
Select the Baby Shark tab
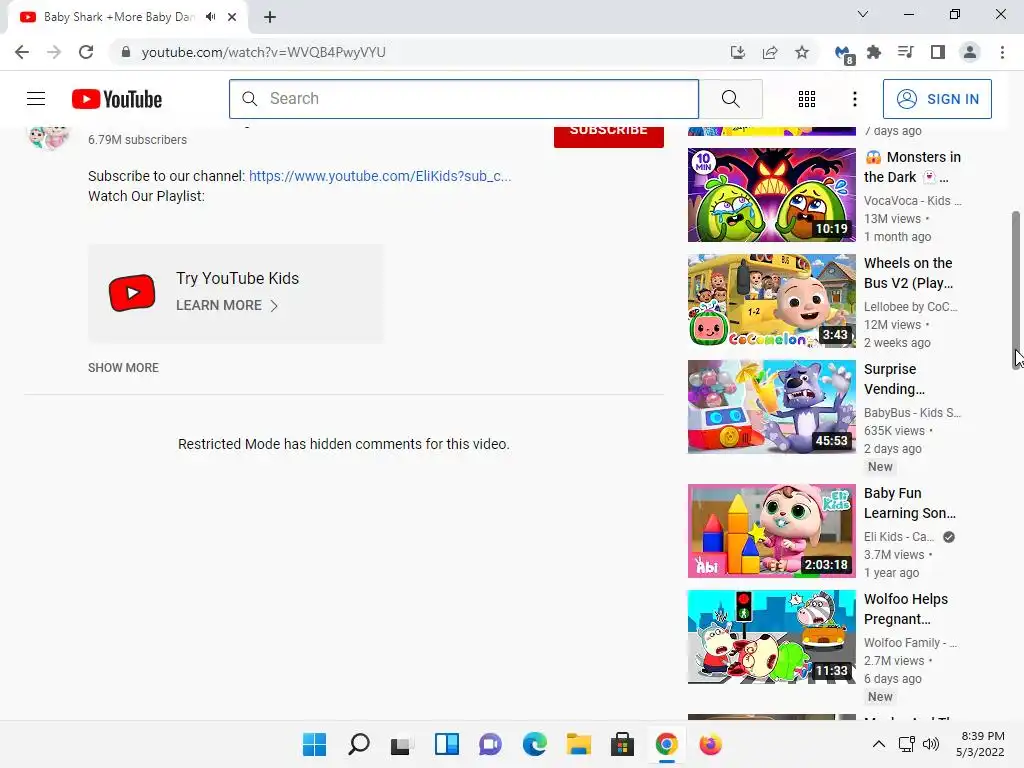119,17
